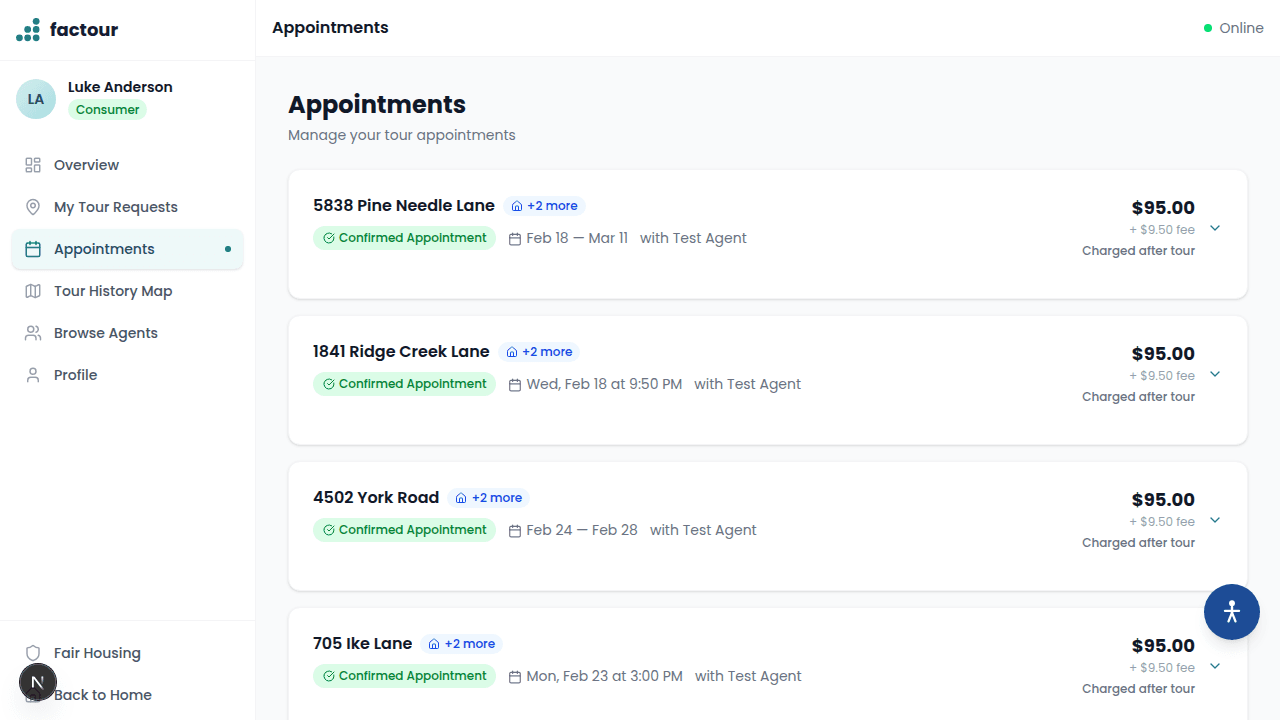Click the Consumer badge under Luke Anderson
The width and height of the screenshot is (1280, 720).
pos(107,109)
